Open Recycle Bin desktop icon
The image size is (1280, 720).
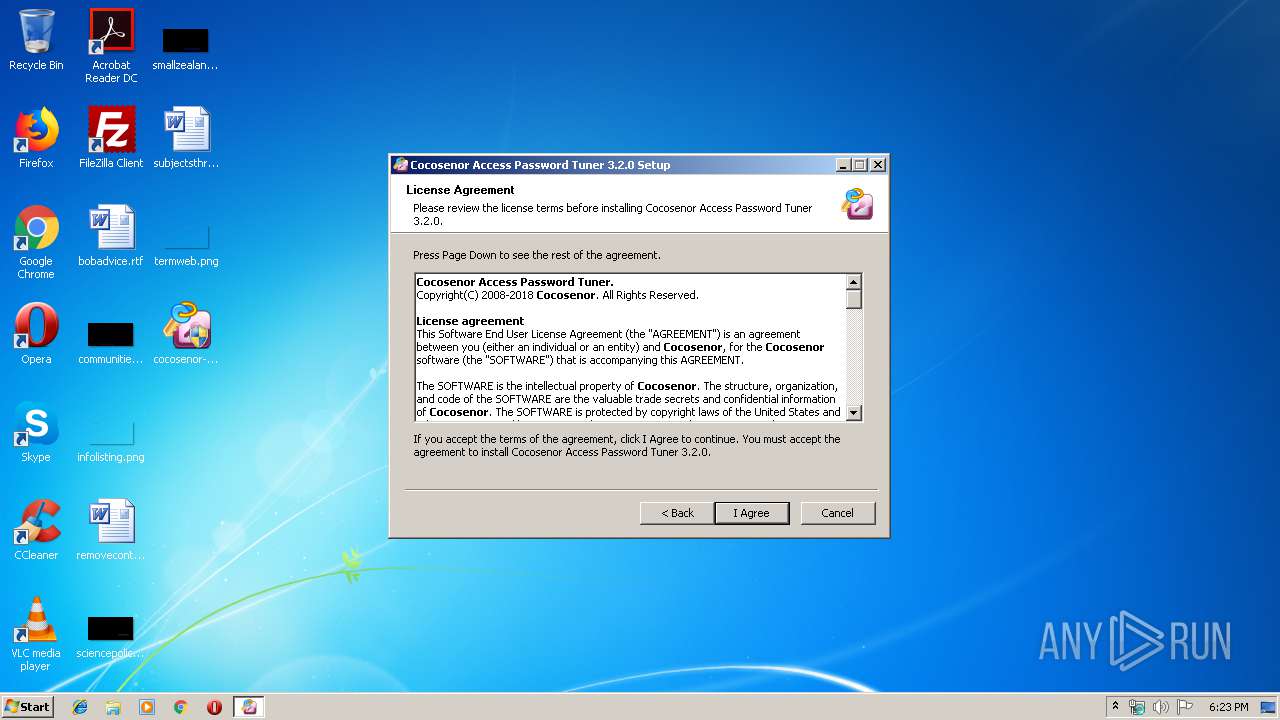click(36, 40)
